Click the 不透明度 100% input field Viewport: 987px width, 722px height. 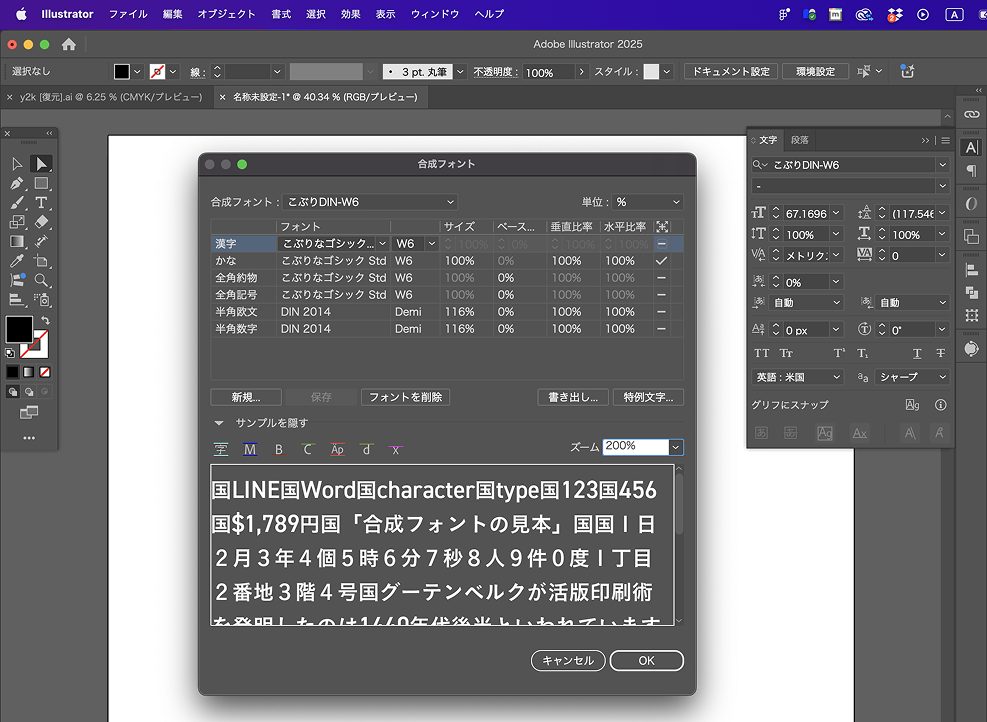click(548, 72)
